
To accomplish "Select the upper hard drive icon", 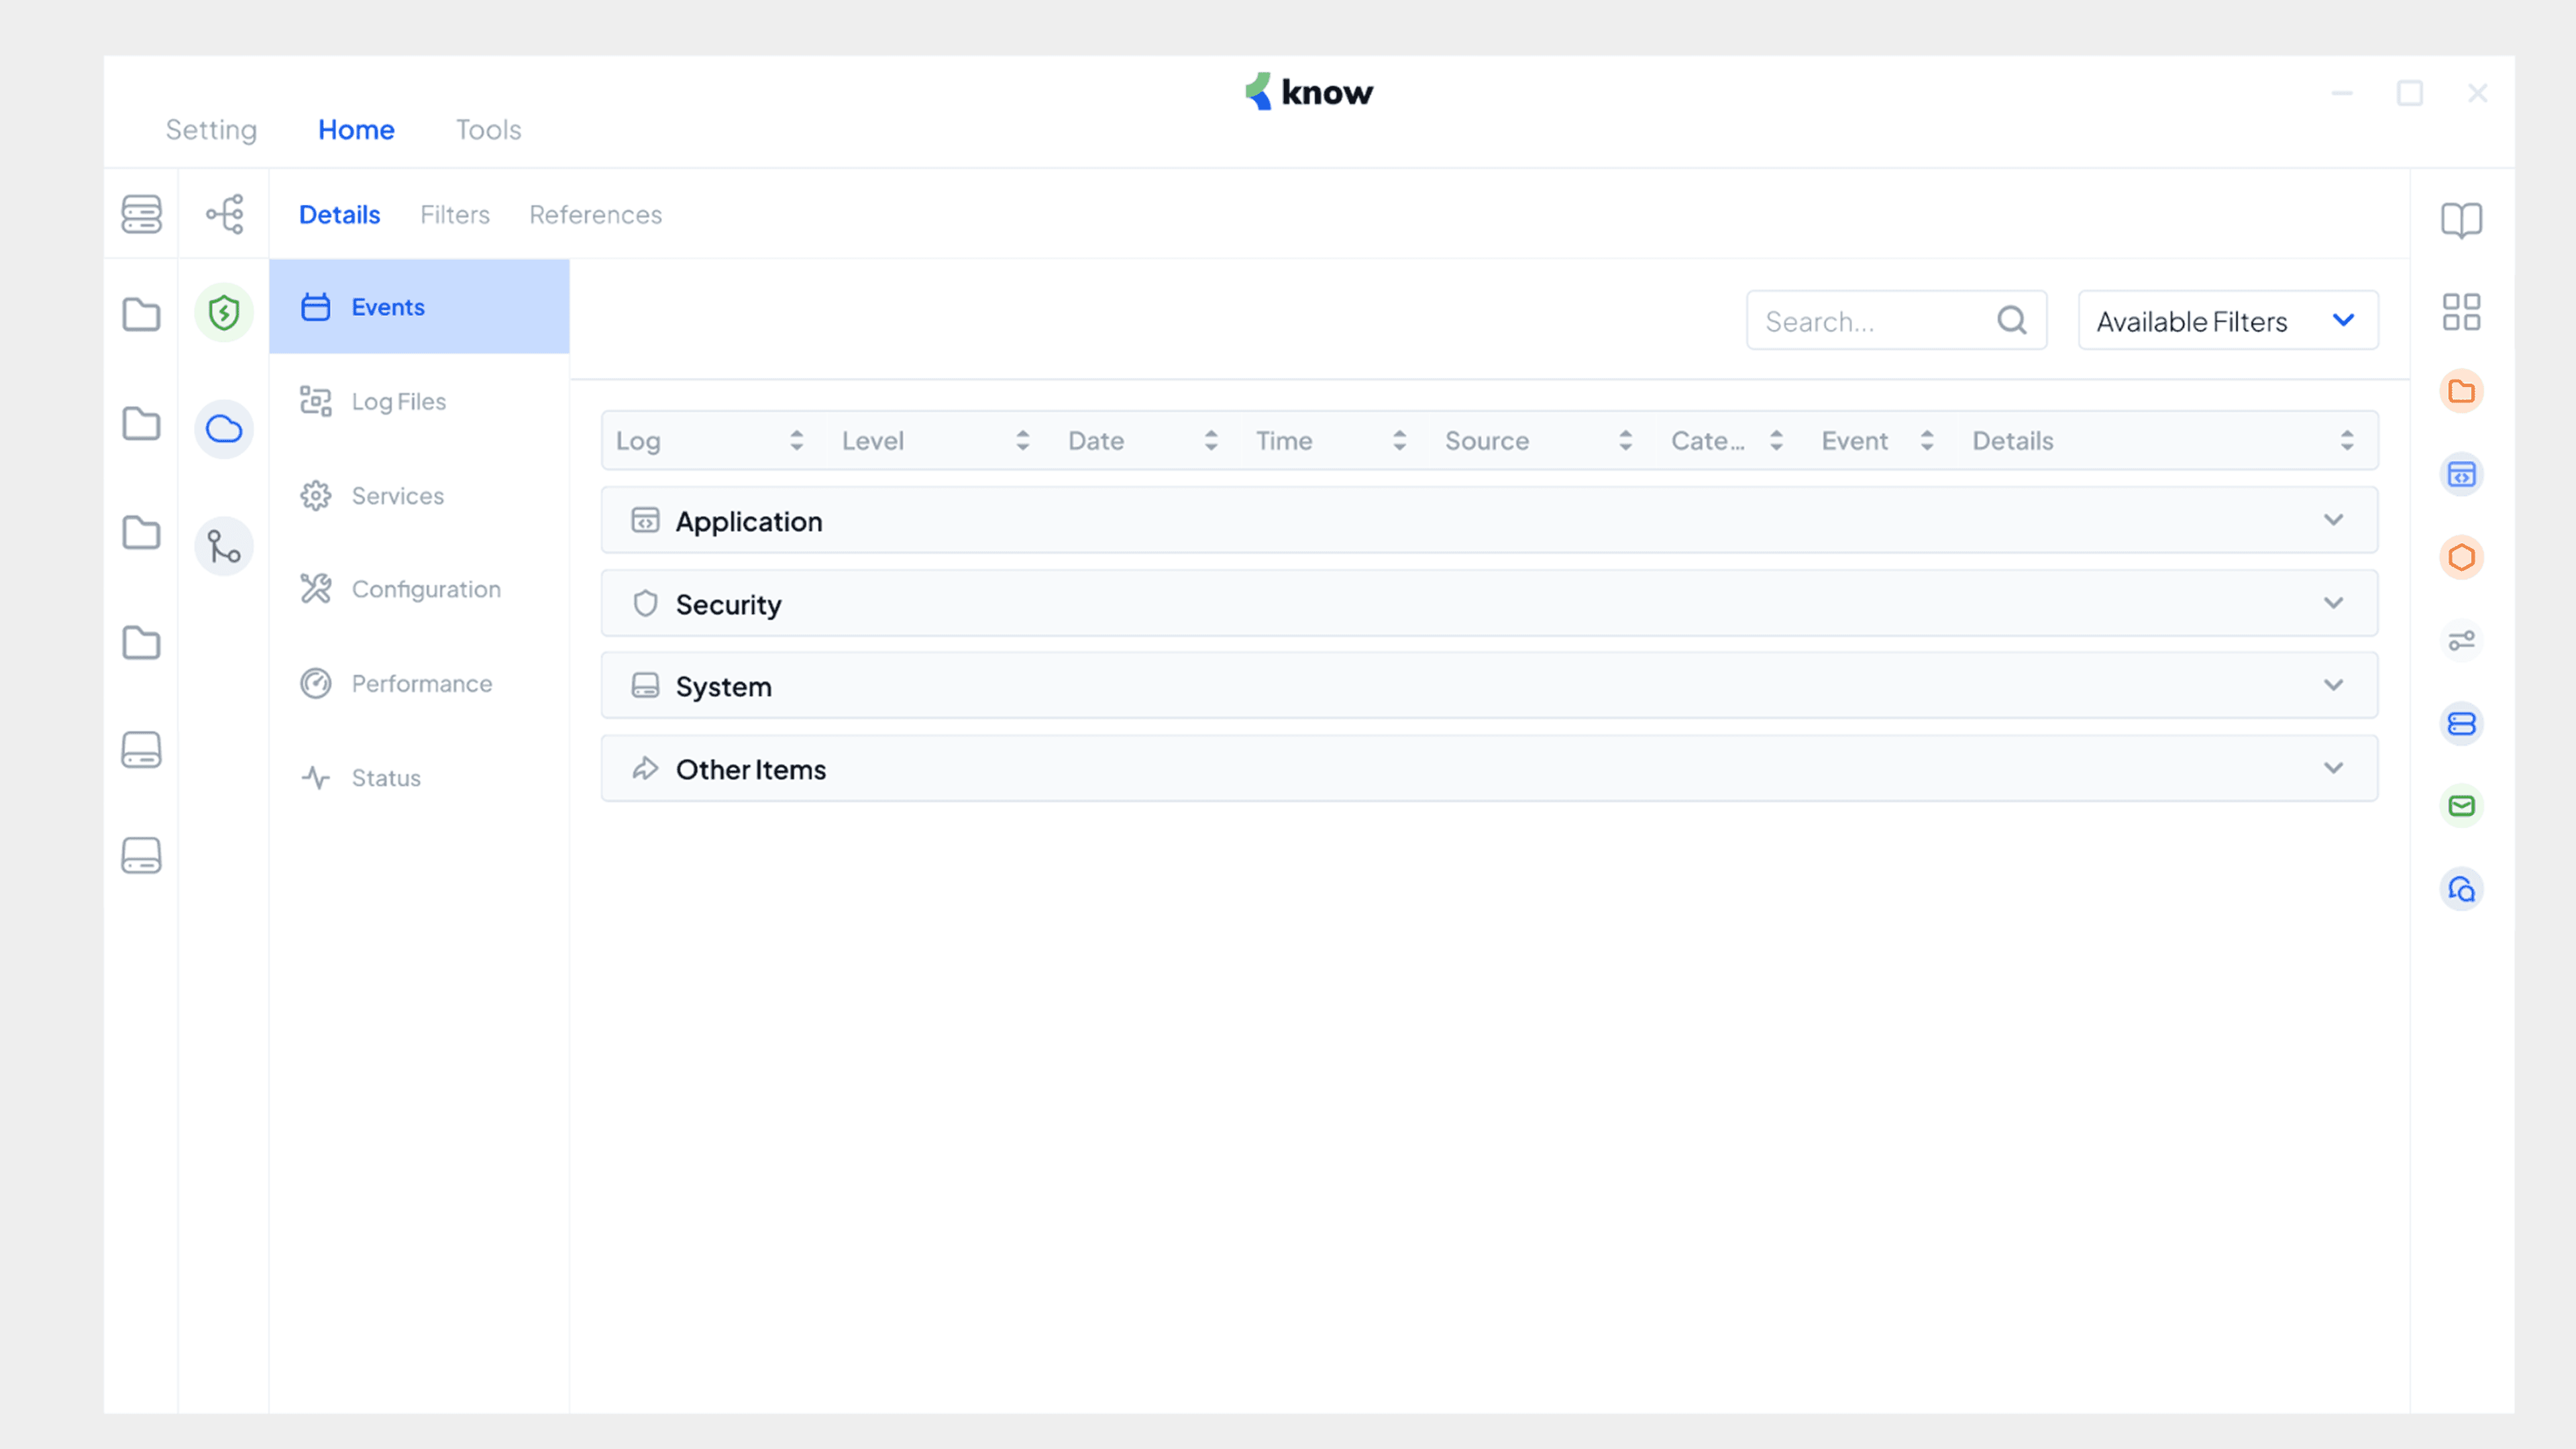I will 141,749.
